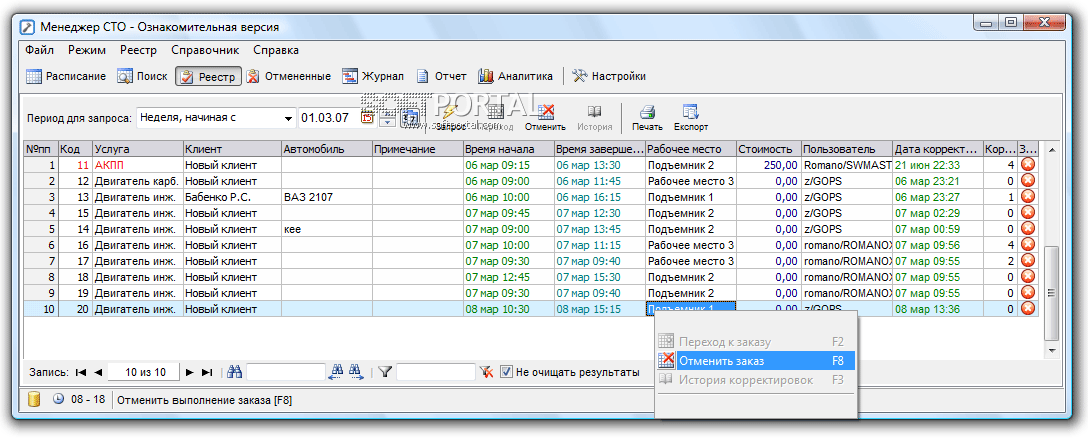Sort by the Услуга column header
Viewport: 1088px width, 441px height.
click(x=137, y=149)
